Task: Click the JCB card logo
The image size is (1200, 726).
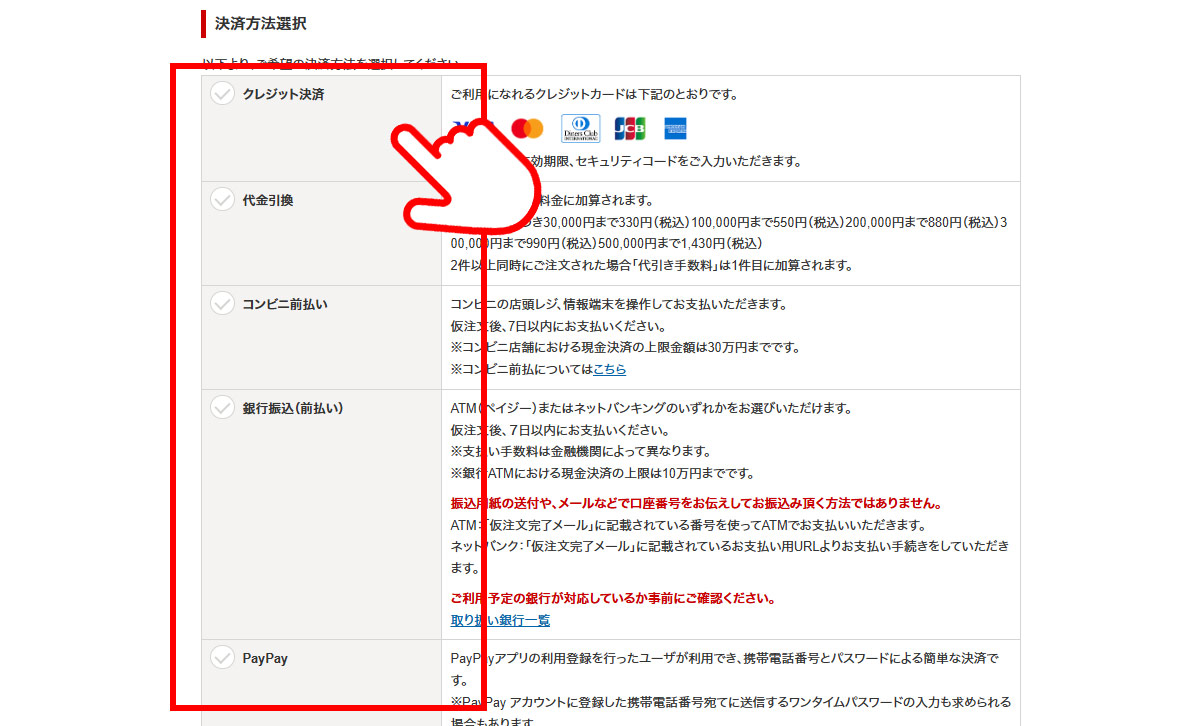Action: click(630, 129)
